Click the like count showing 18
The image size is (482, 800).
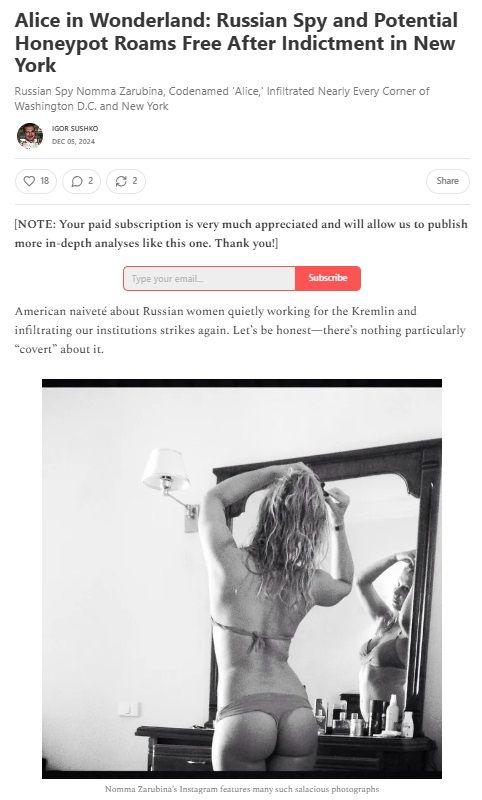coord(44,181)
